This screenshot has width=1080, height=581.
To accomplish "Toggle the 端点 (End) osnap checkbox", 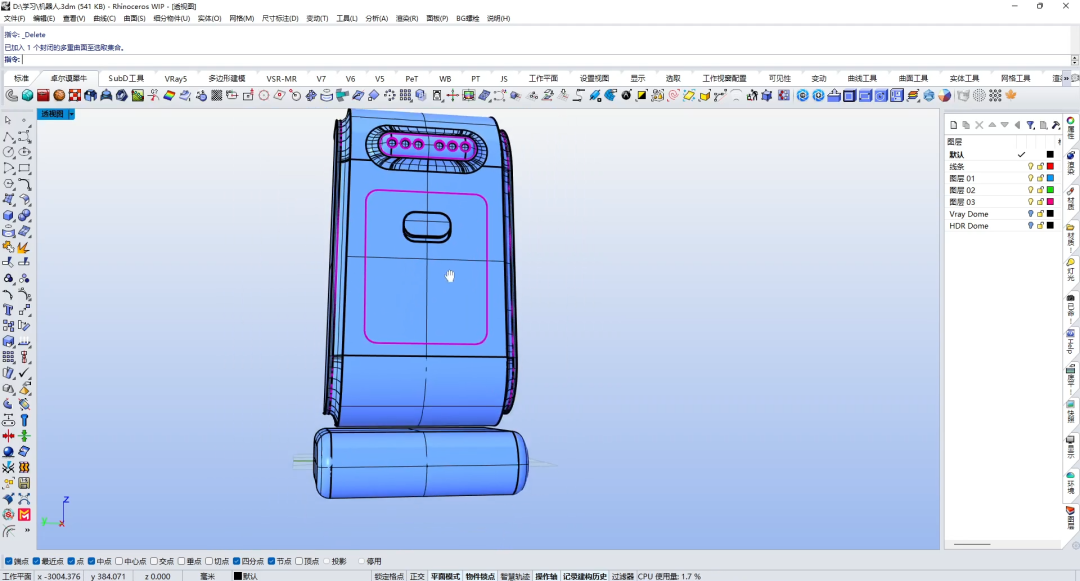I will pos(8,561).
